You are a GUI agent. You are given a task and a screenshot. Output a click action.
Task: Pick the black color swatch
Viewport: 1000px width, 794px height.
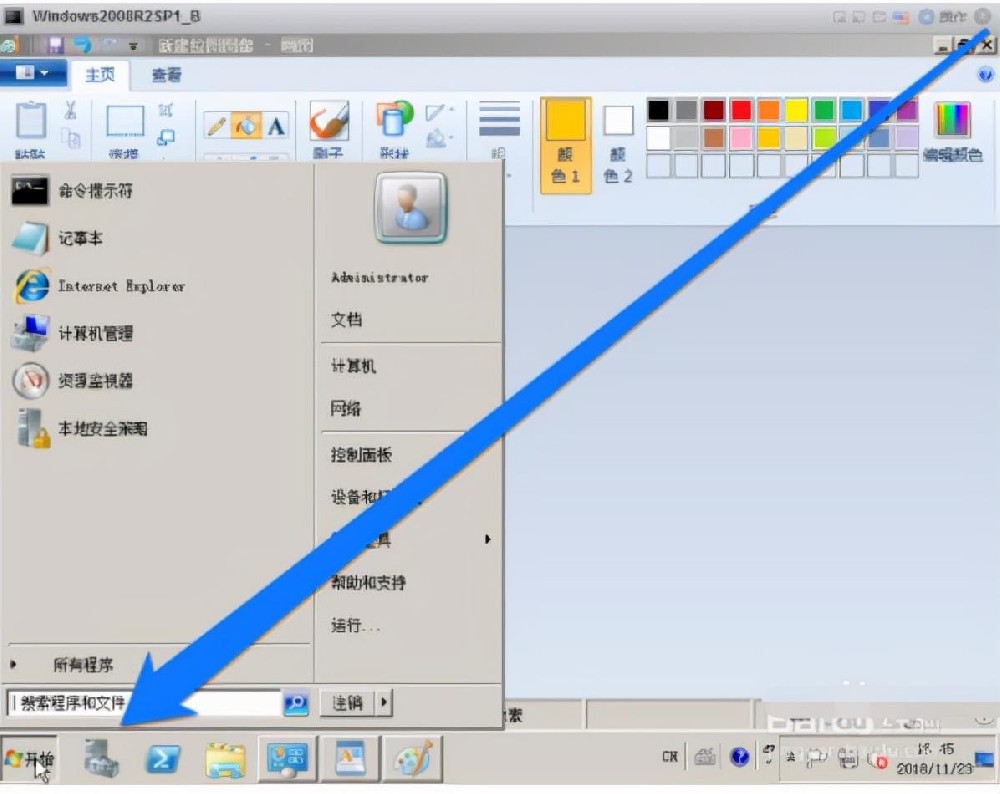(659, 110)
